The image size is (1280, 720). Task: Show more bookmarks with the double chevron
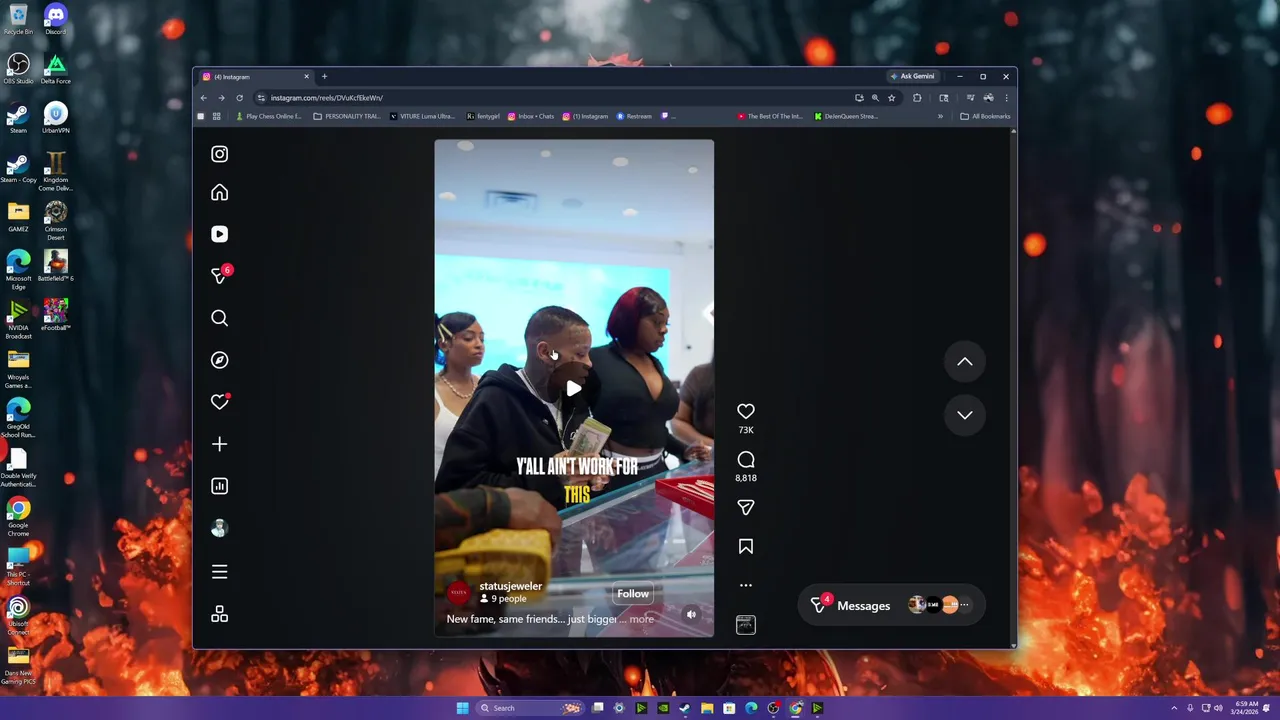point(940,116)
